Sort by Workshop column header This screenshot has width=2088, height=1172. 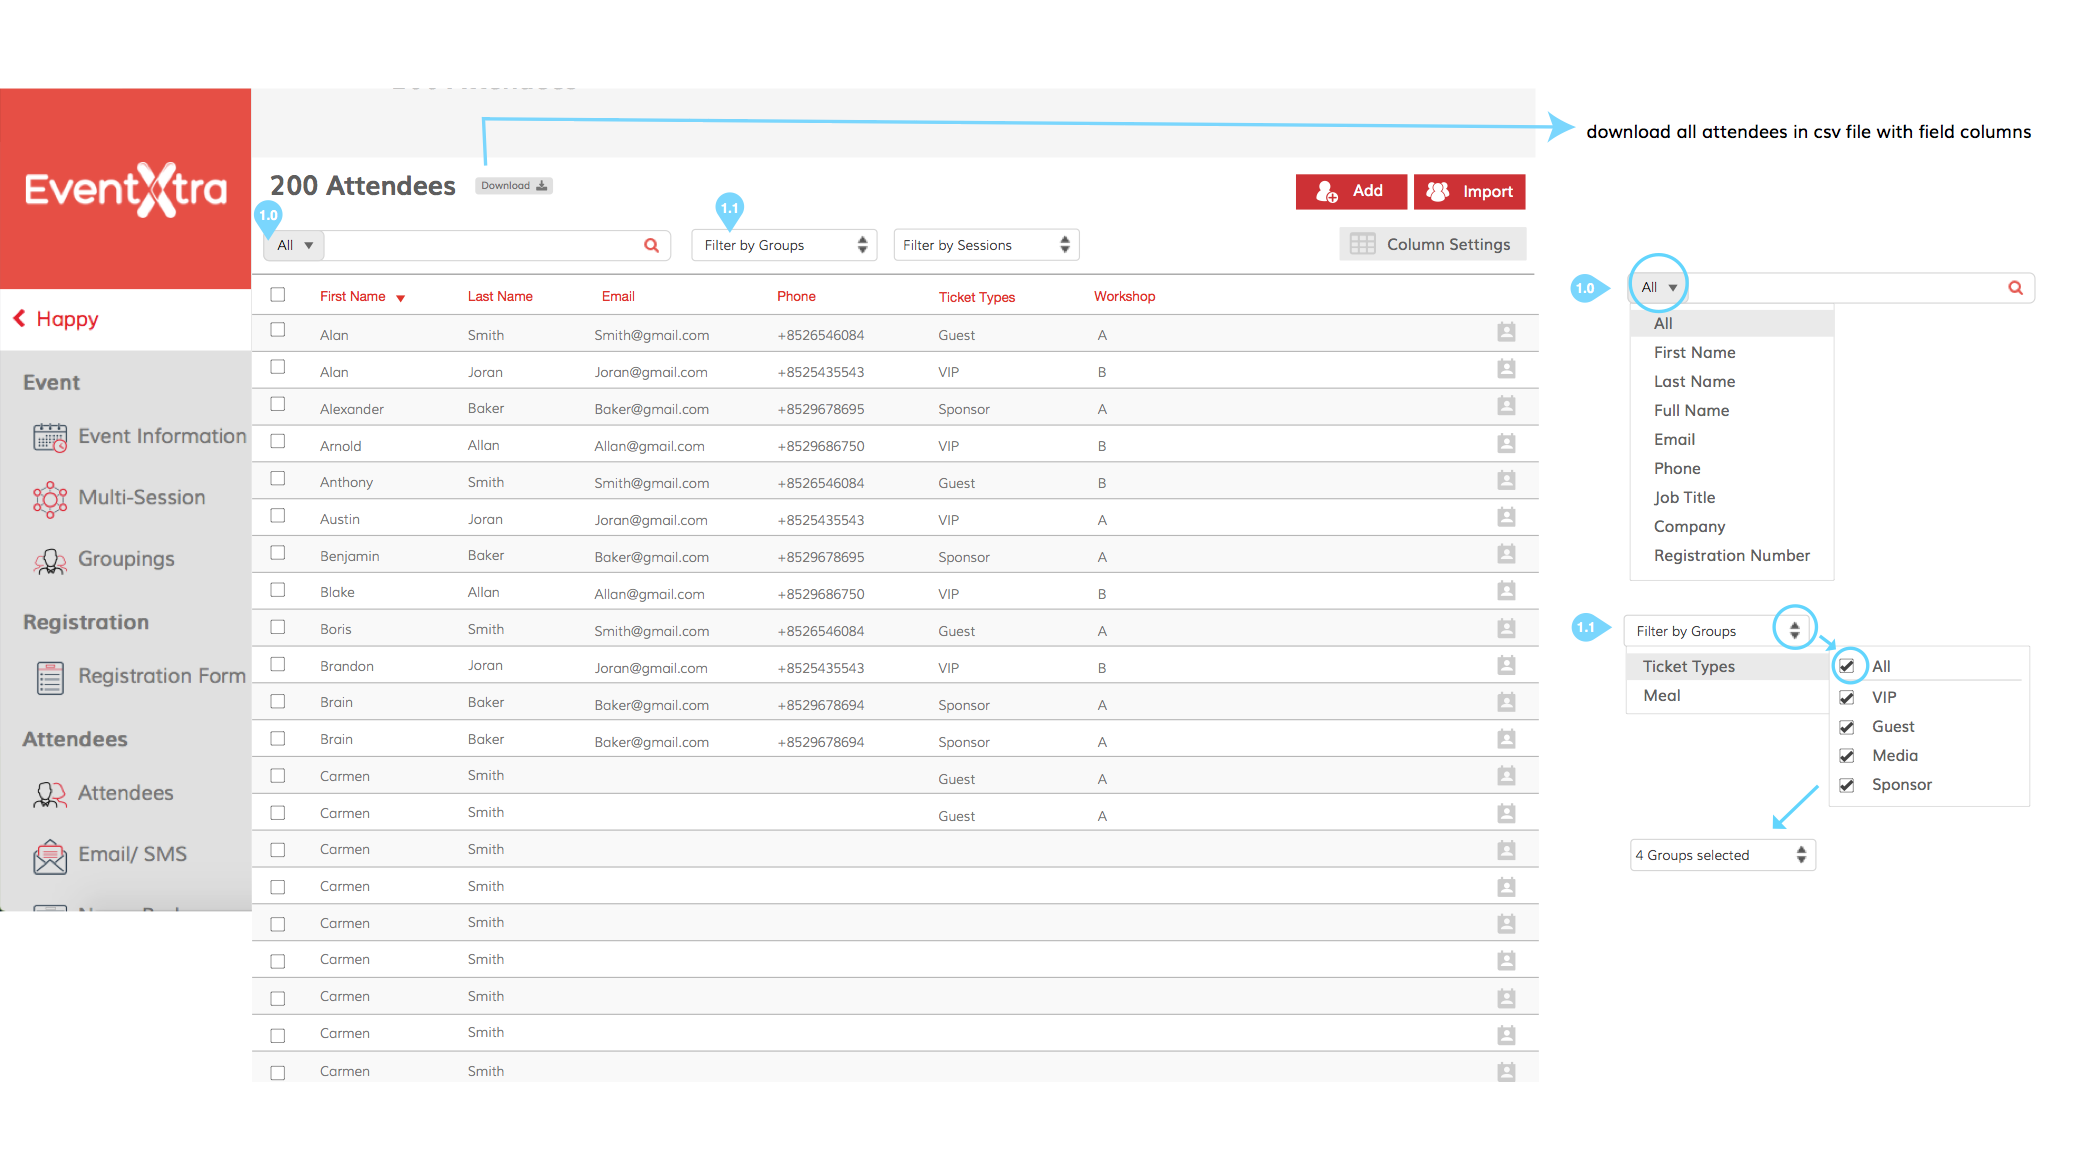[1124, 296]
